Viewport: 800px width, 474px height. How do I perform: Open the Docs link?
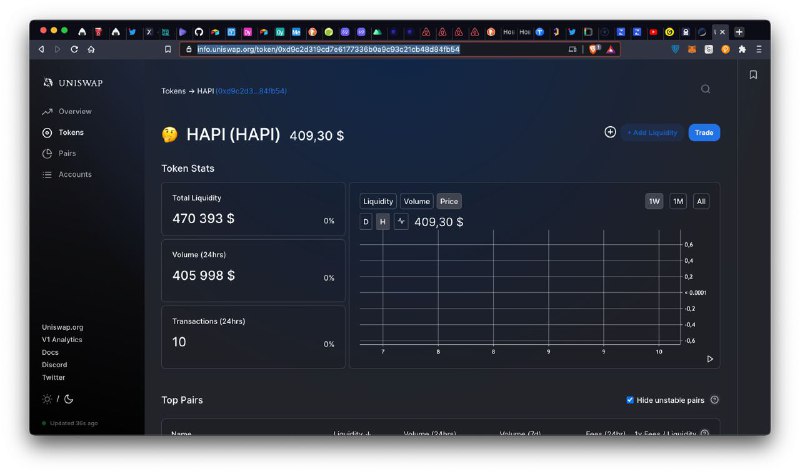coord(50,353)
